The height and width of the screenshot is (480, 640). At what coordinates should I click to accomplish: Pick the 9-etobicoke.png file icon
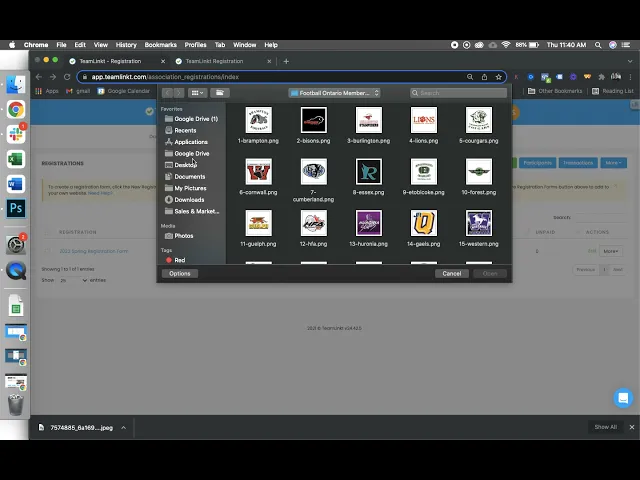[424, 171]
